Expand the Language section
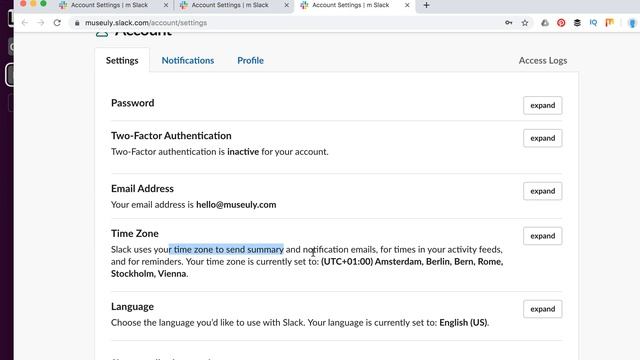 [x=542, y=309]
